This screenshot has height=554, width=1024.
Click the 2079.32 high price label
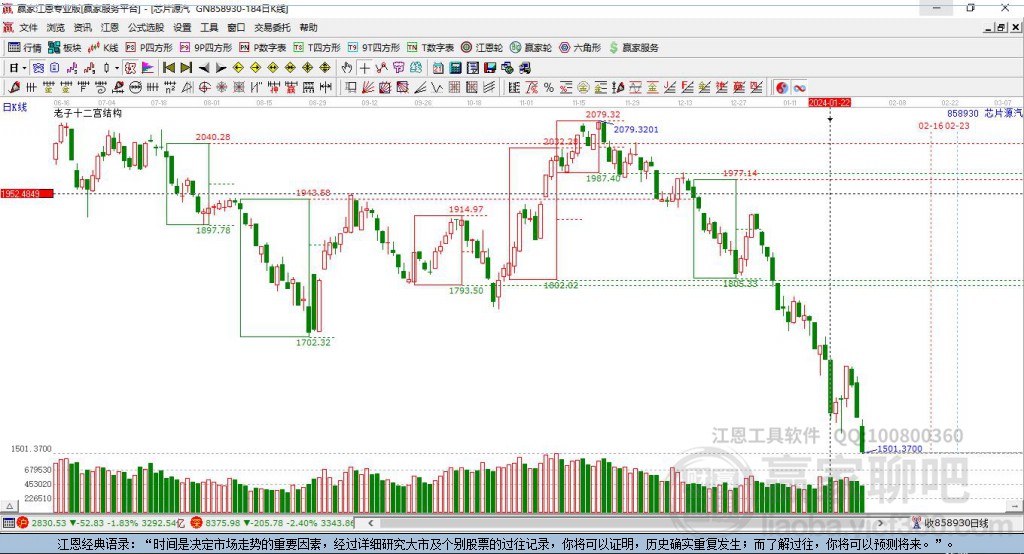pyautogui.click(x=603, y=114)
